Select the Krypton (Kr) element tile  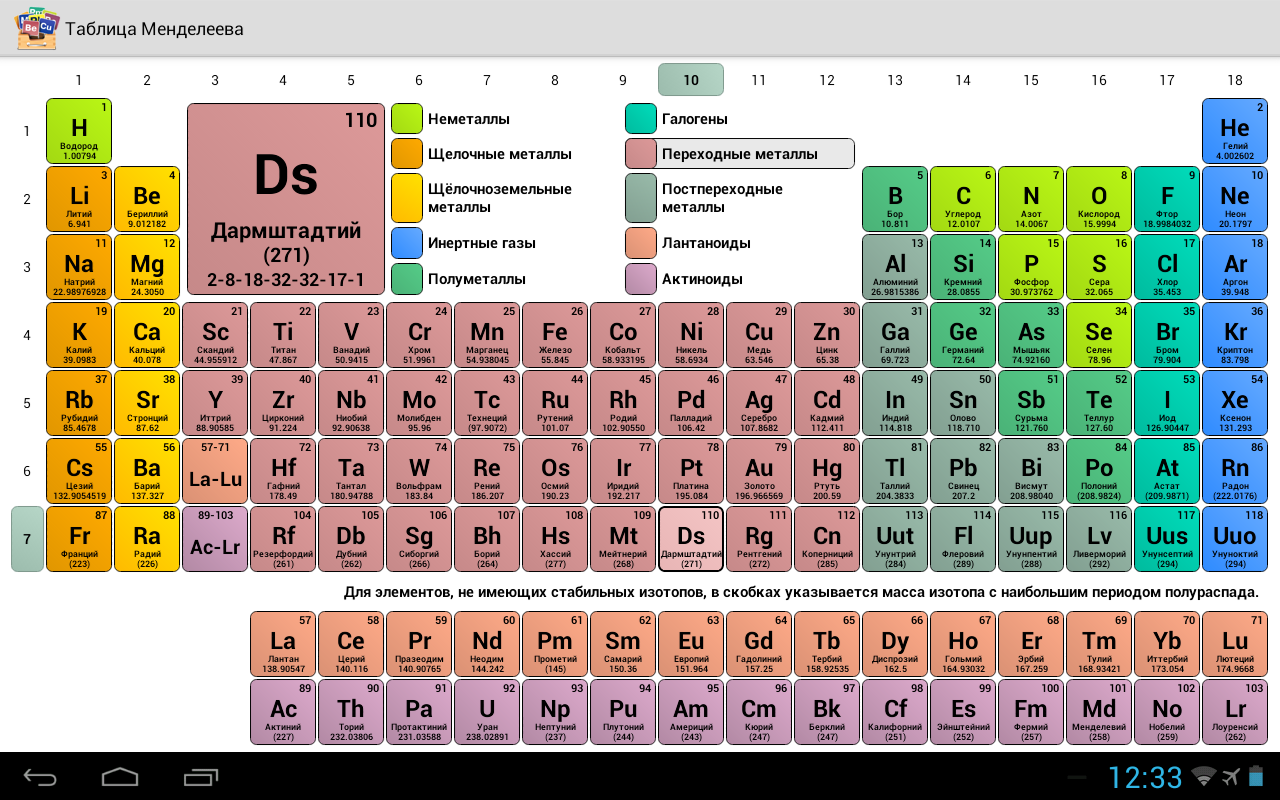click(1235, 335)
